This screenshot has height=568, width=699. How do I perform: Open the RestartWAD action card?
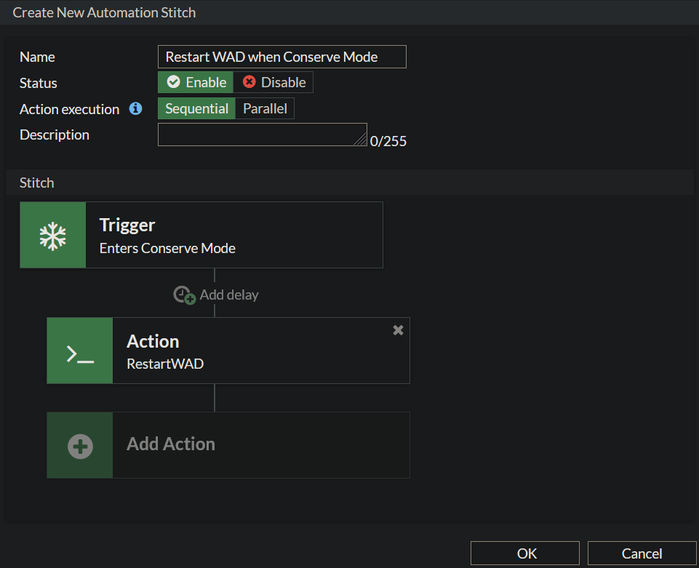260,351
